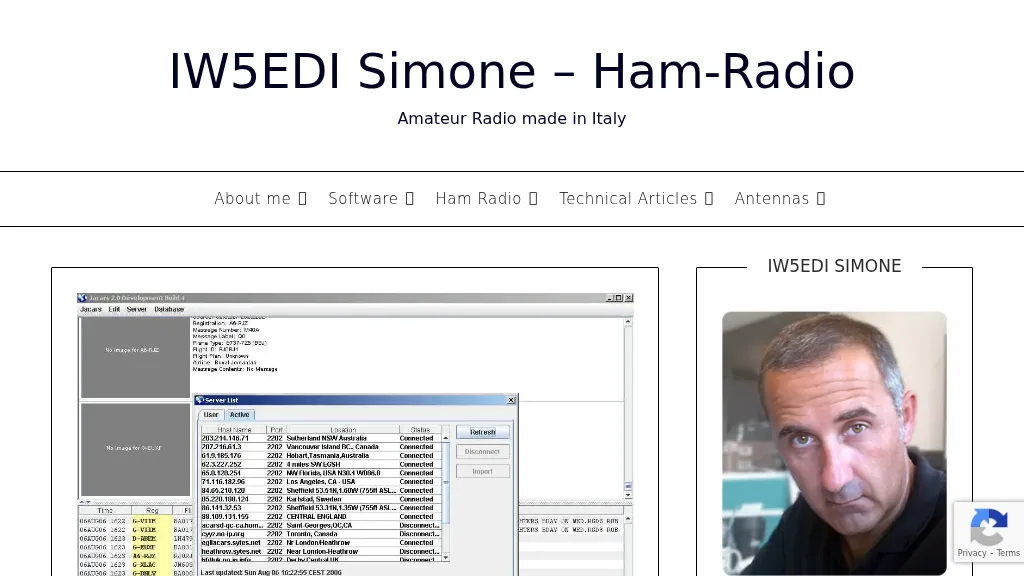This screenshot has width=1024, height=576.
Task: Click the reCAPTCHA badge icon
Action: 988,526
